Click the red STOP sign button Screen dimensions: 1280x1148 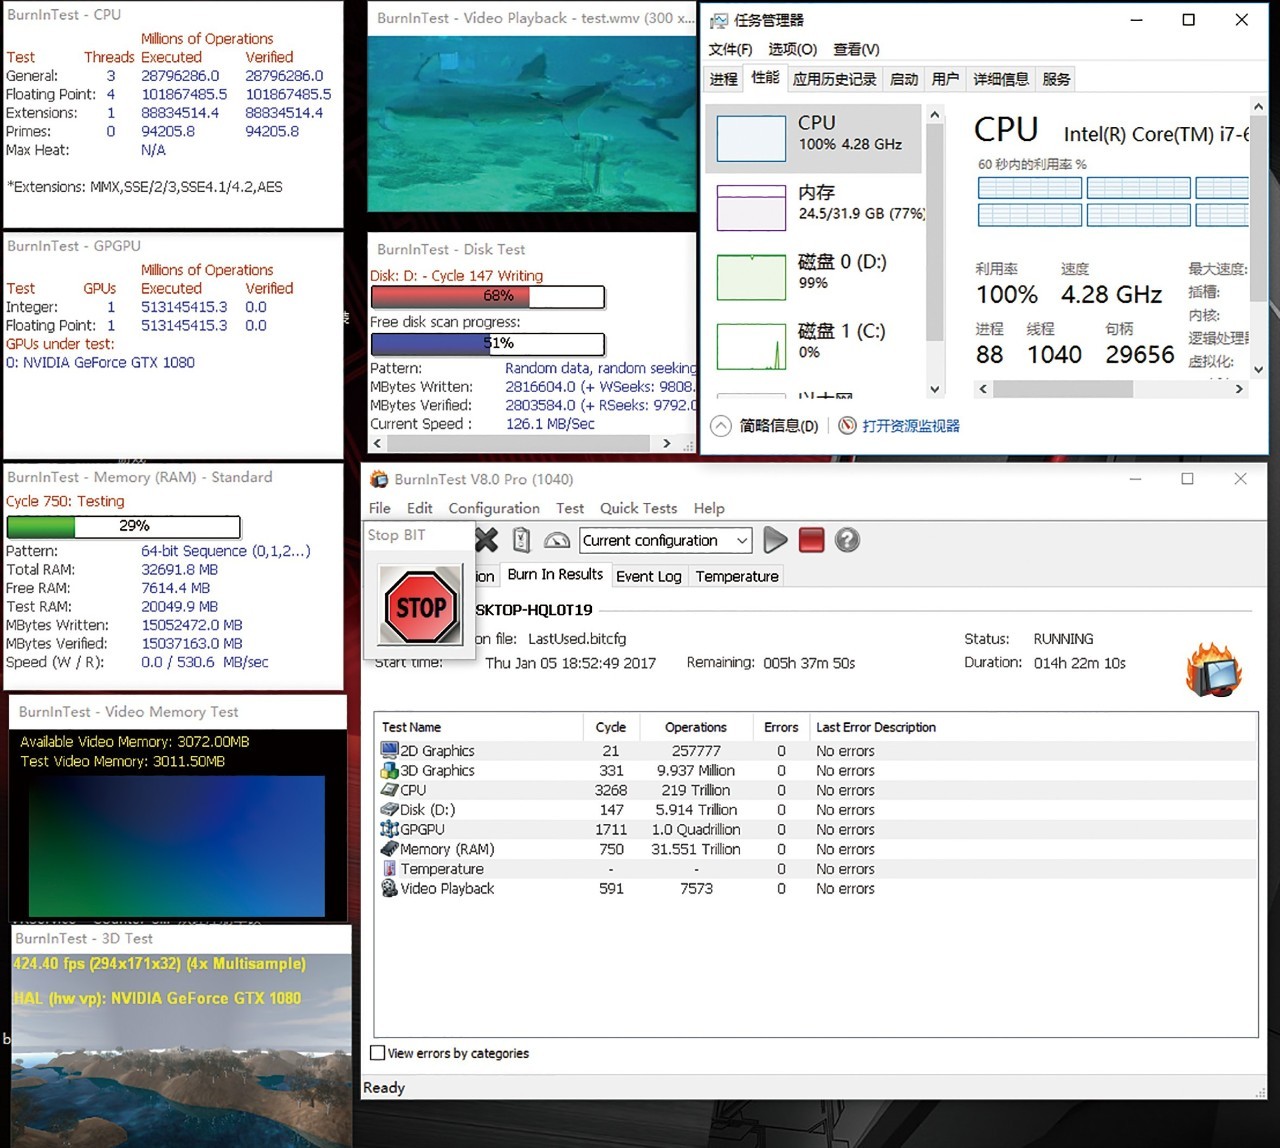point(420,606)
